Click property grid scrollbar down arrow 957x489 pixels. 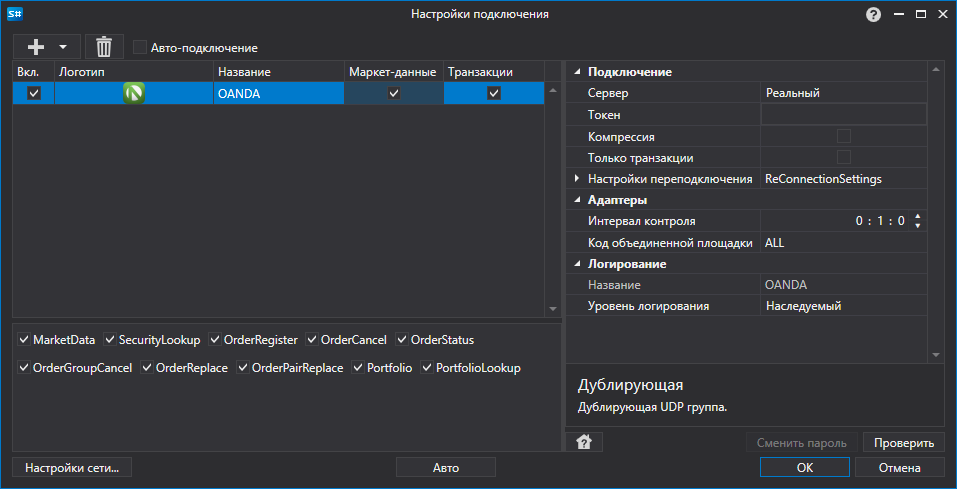[x=936, y=355]
